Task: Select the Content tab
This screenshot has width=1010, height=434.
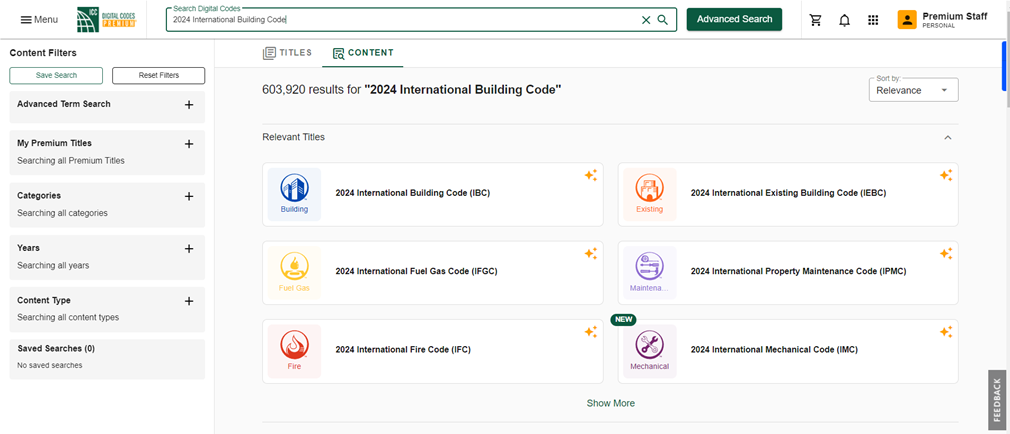Action: [363, 53]
